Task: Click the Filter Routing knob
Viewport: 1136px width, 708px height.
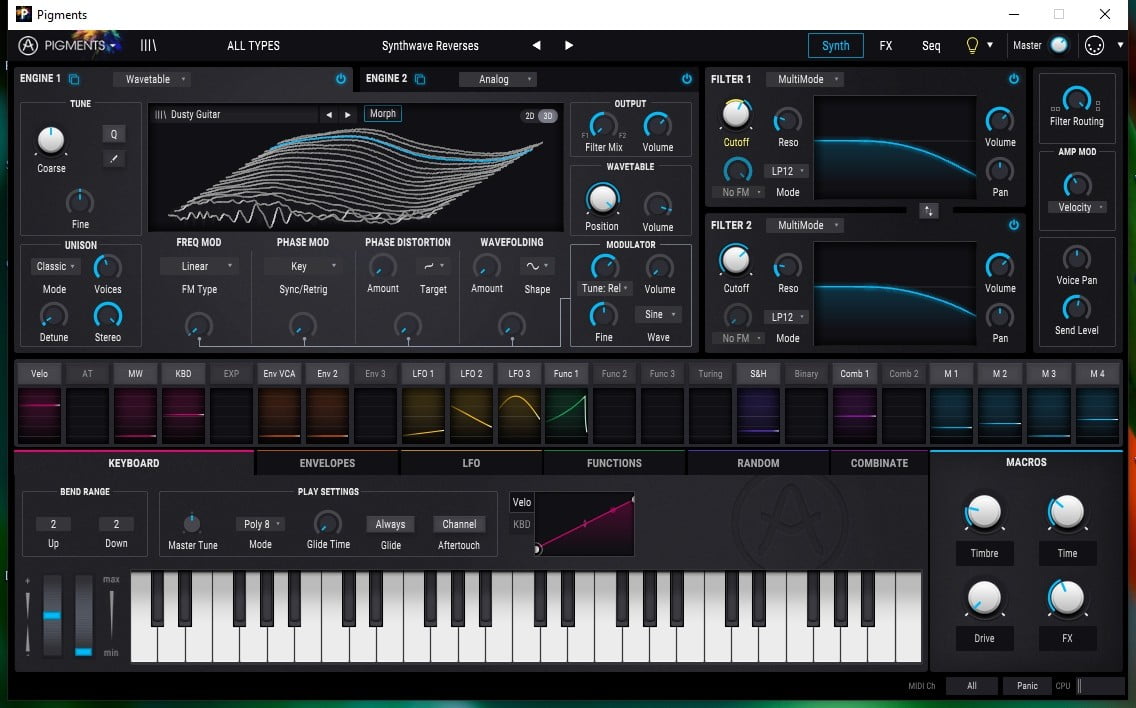Action: [1077, 99]
